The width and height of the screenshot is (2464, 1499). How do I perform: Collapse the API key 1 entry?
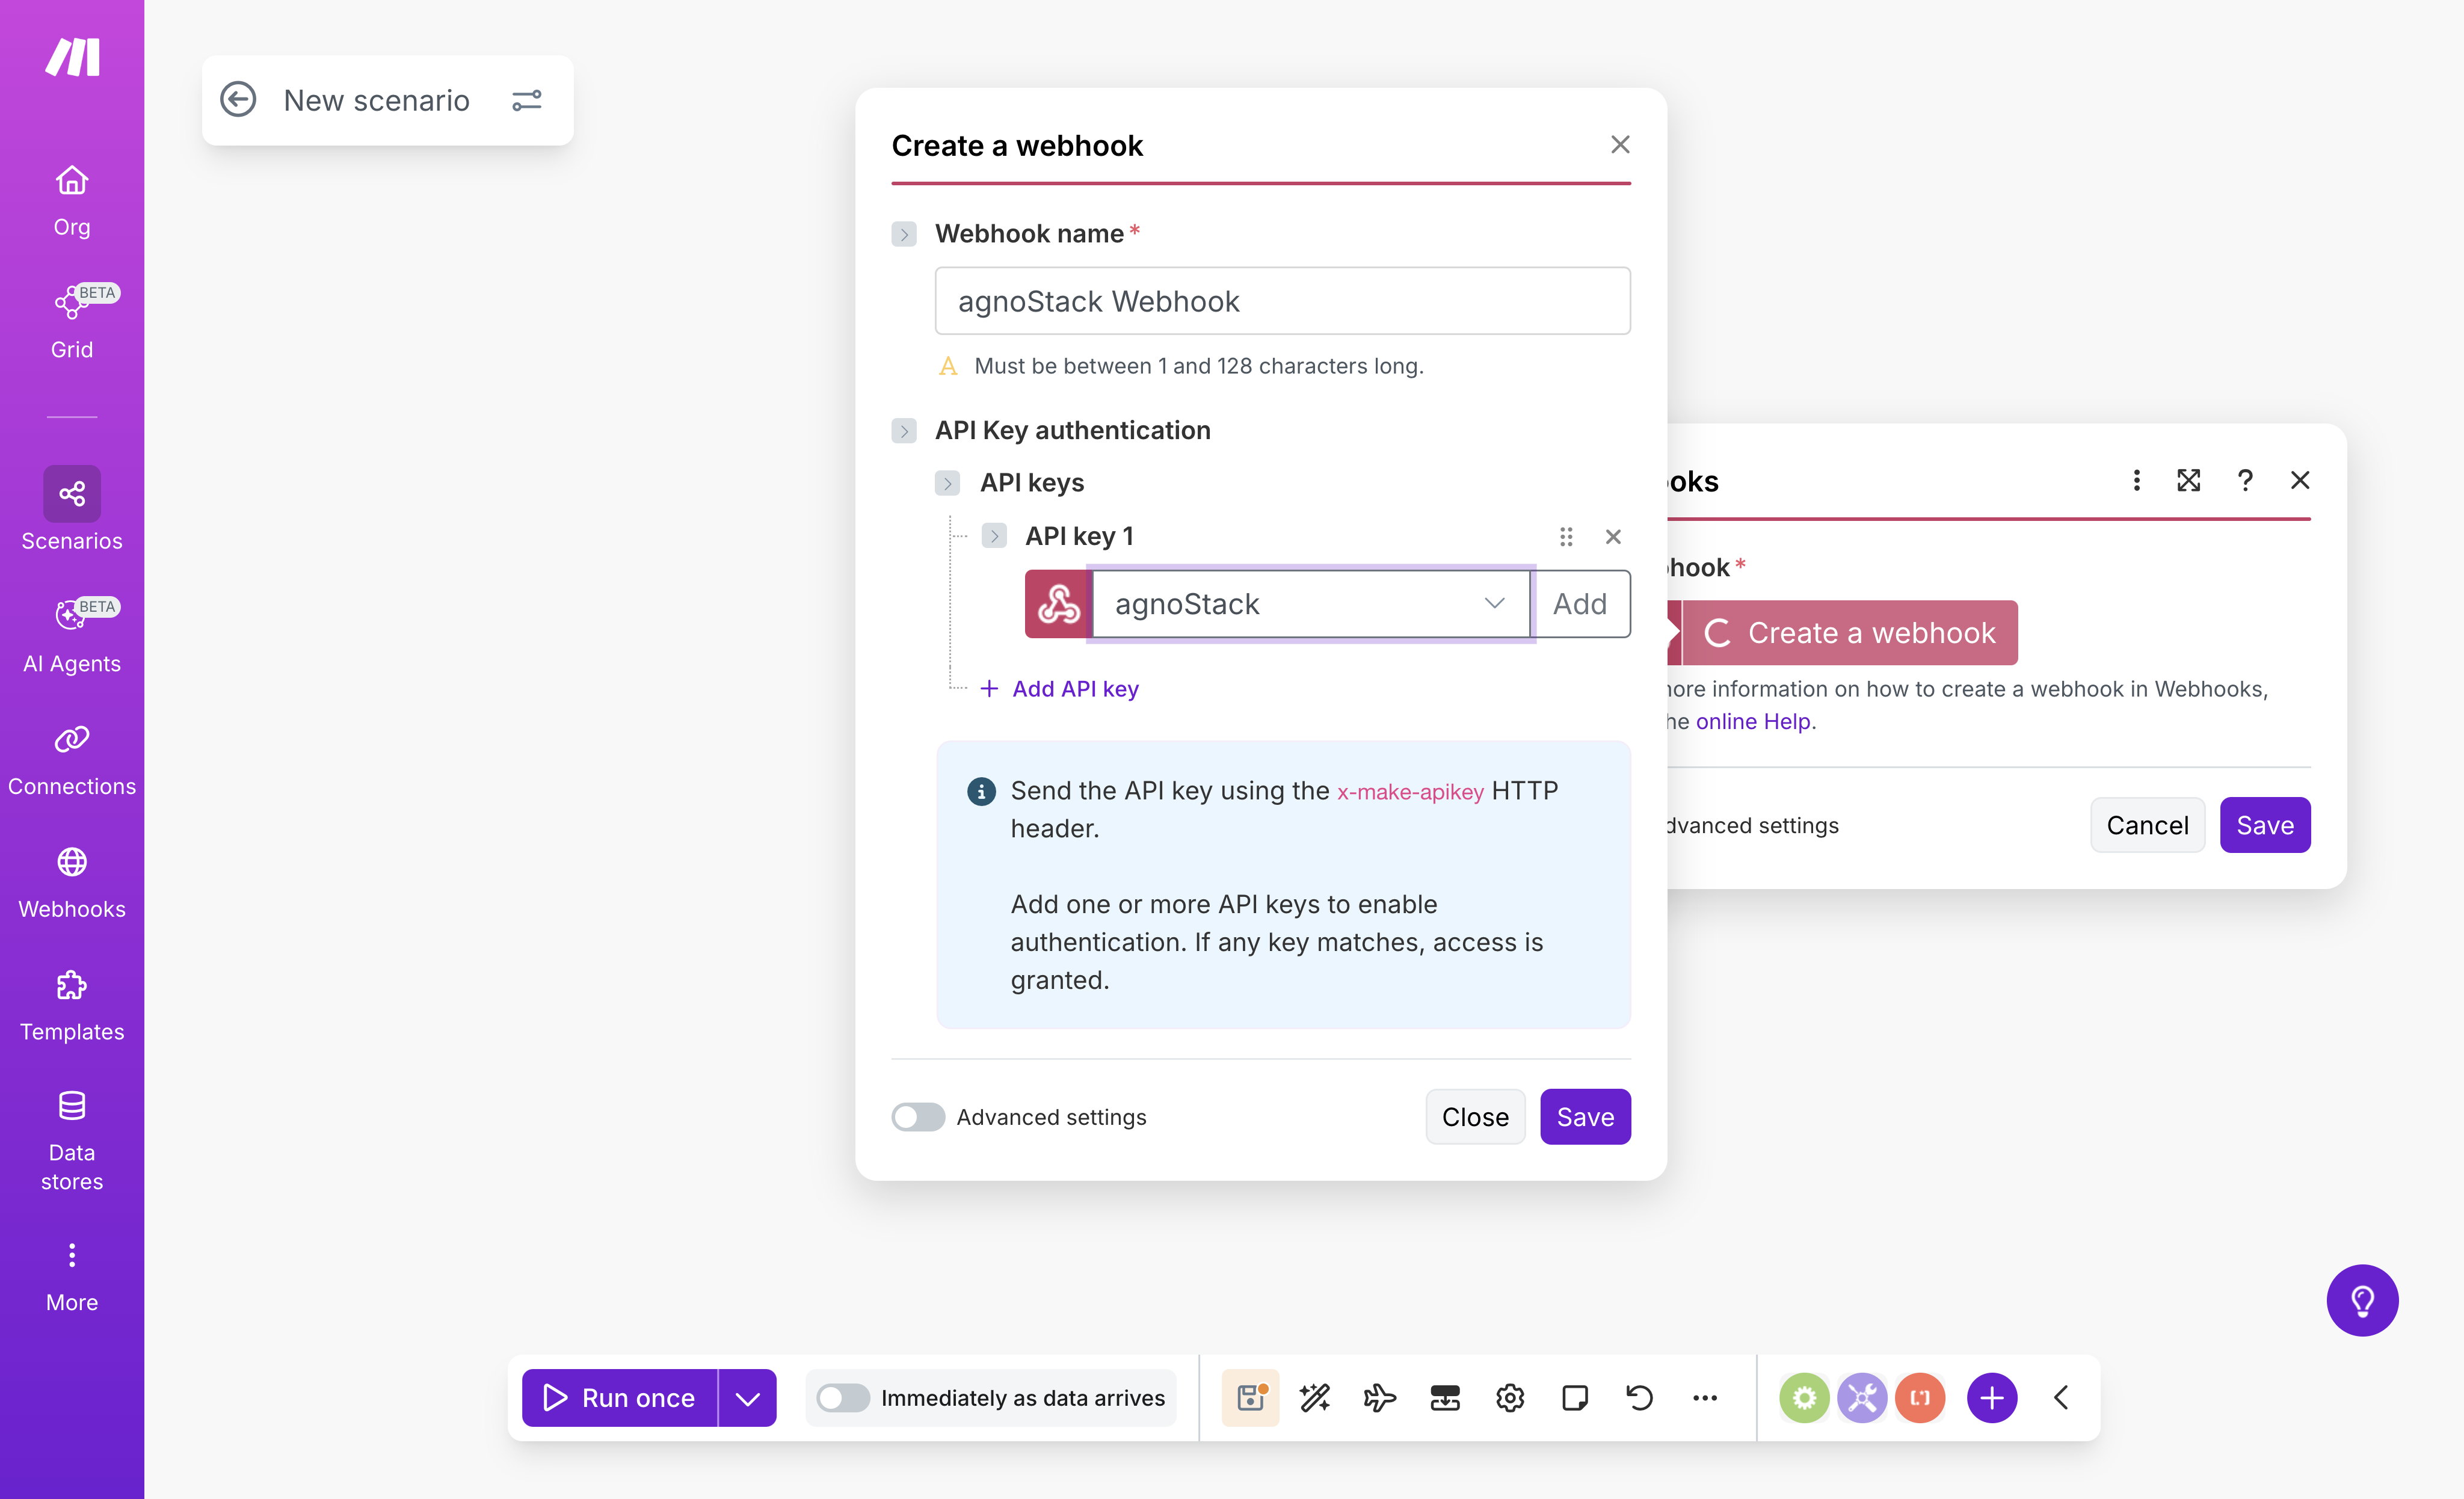point(995,536)
